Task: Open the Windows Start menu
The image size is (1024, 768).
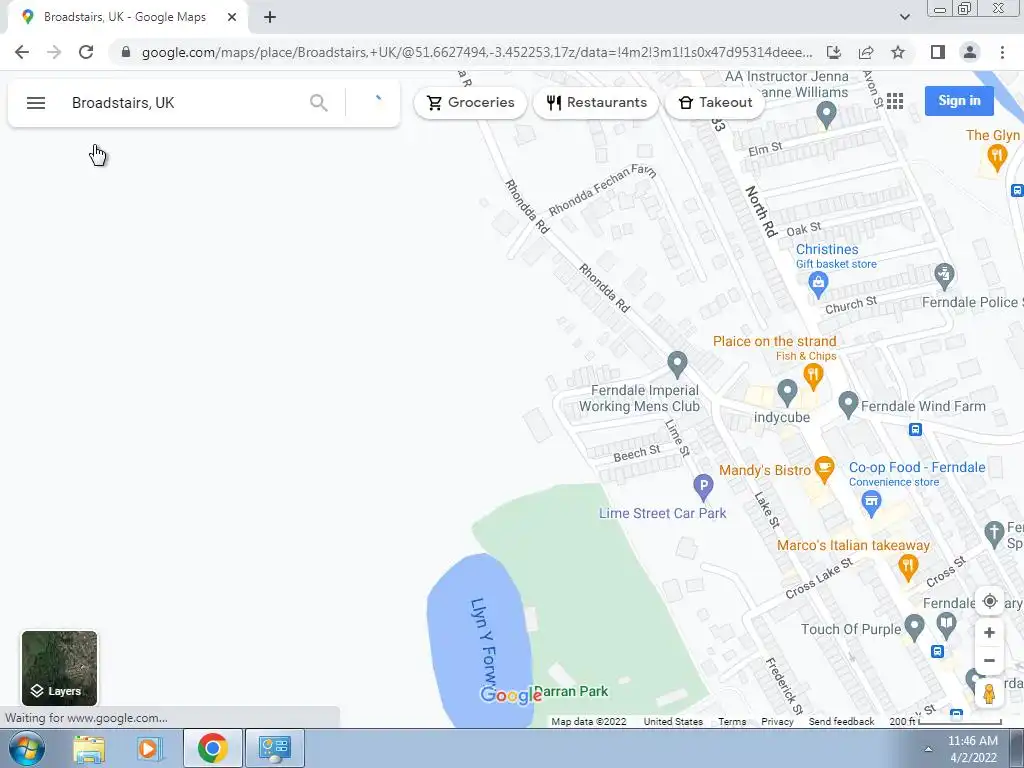Action: click(26, 748)
